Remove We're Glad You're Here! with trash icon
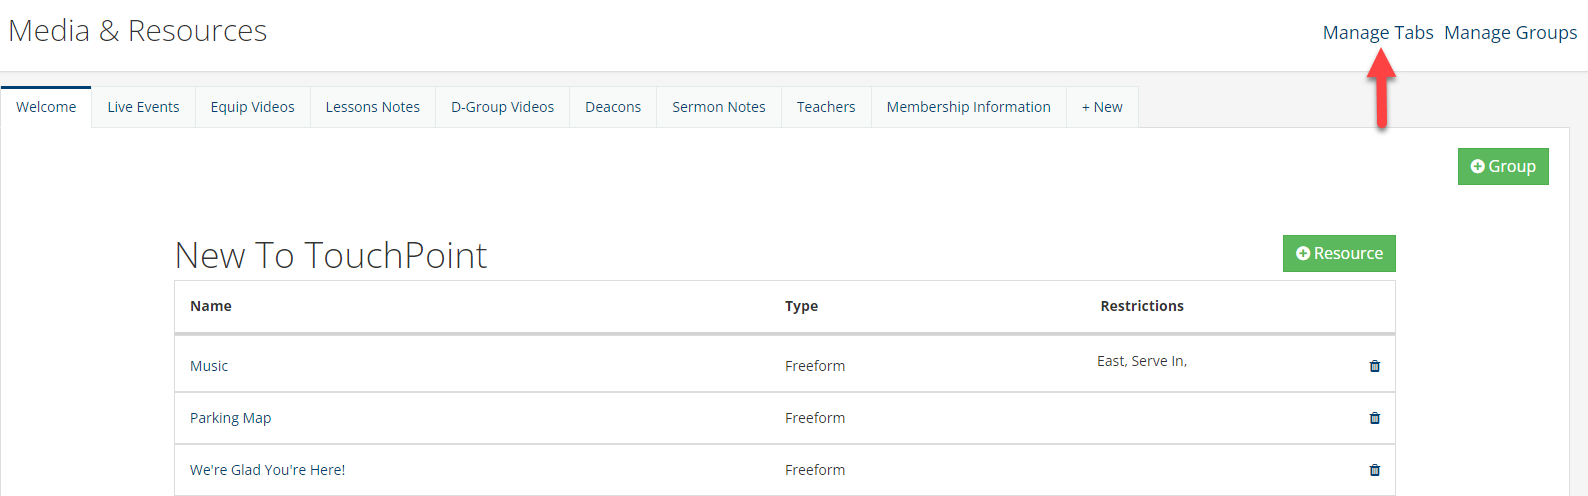The height and width of the screenshot is (496, 1588). tap(1375, 470)
